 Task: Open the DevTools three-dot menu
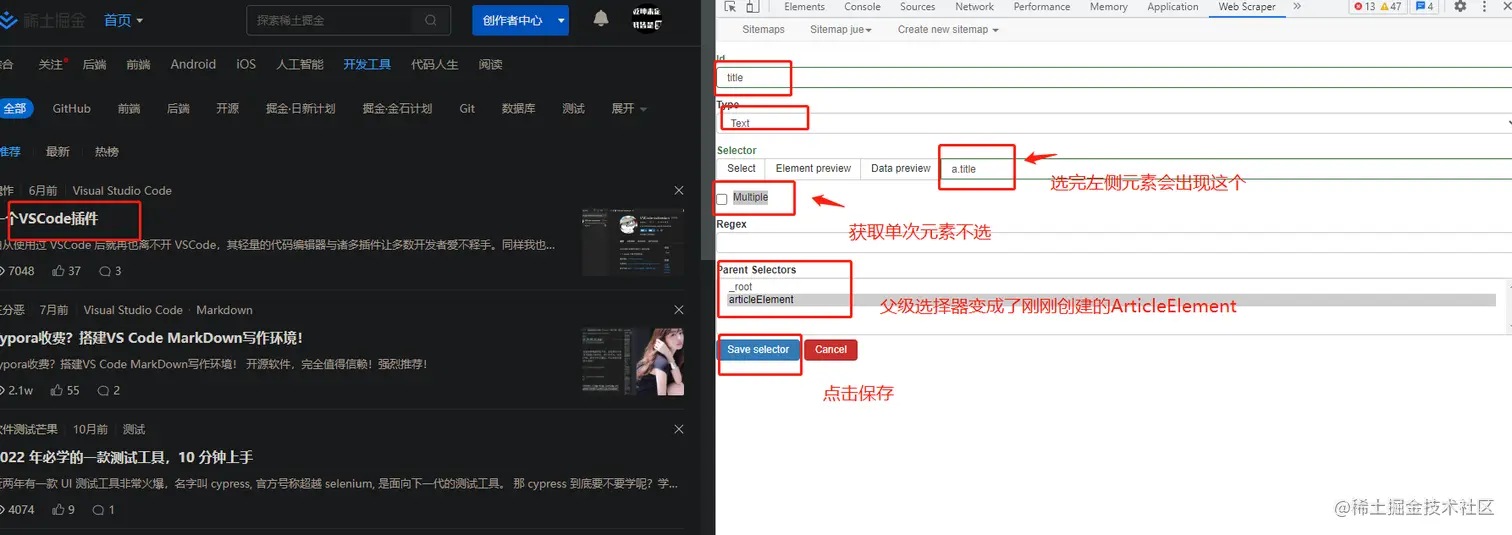coord(1483,7)
